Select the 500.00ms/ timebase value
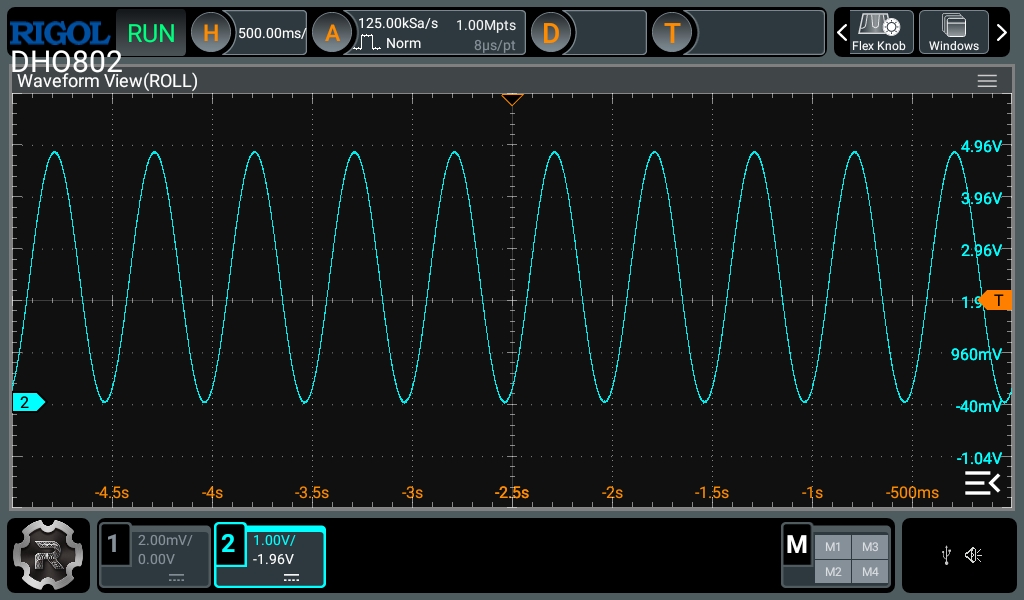 [x=272, y=33]
